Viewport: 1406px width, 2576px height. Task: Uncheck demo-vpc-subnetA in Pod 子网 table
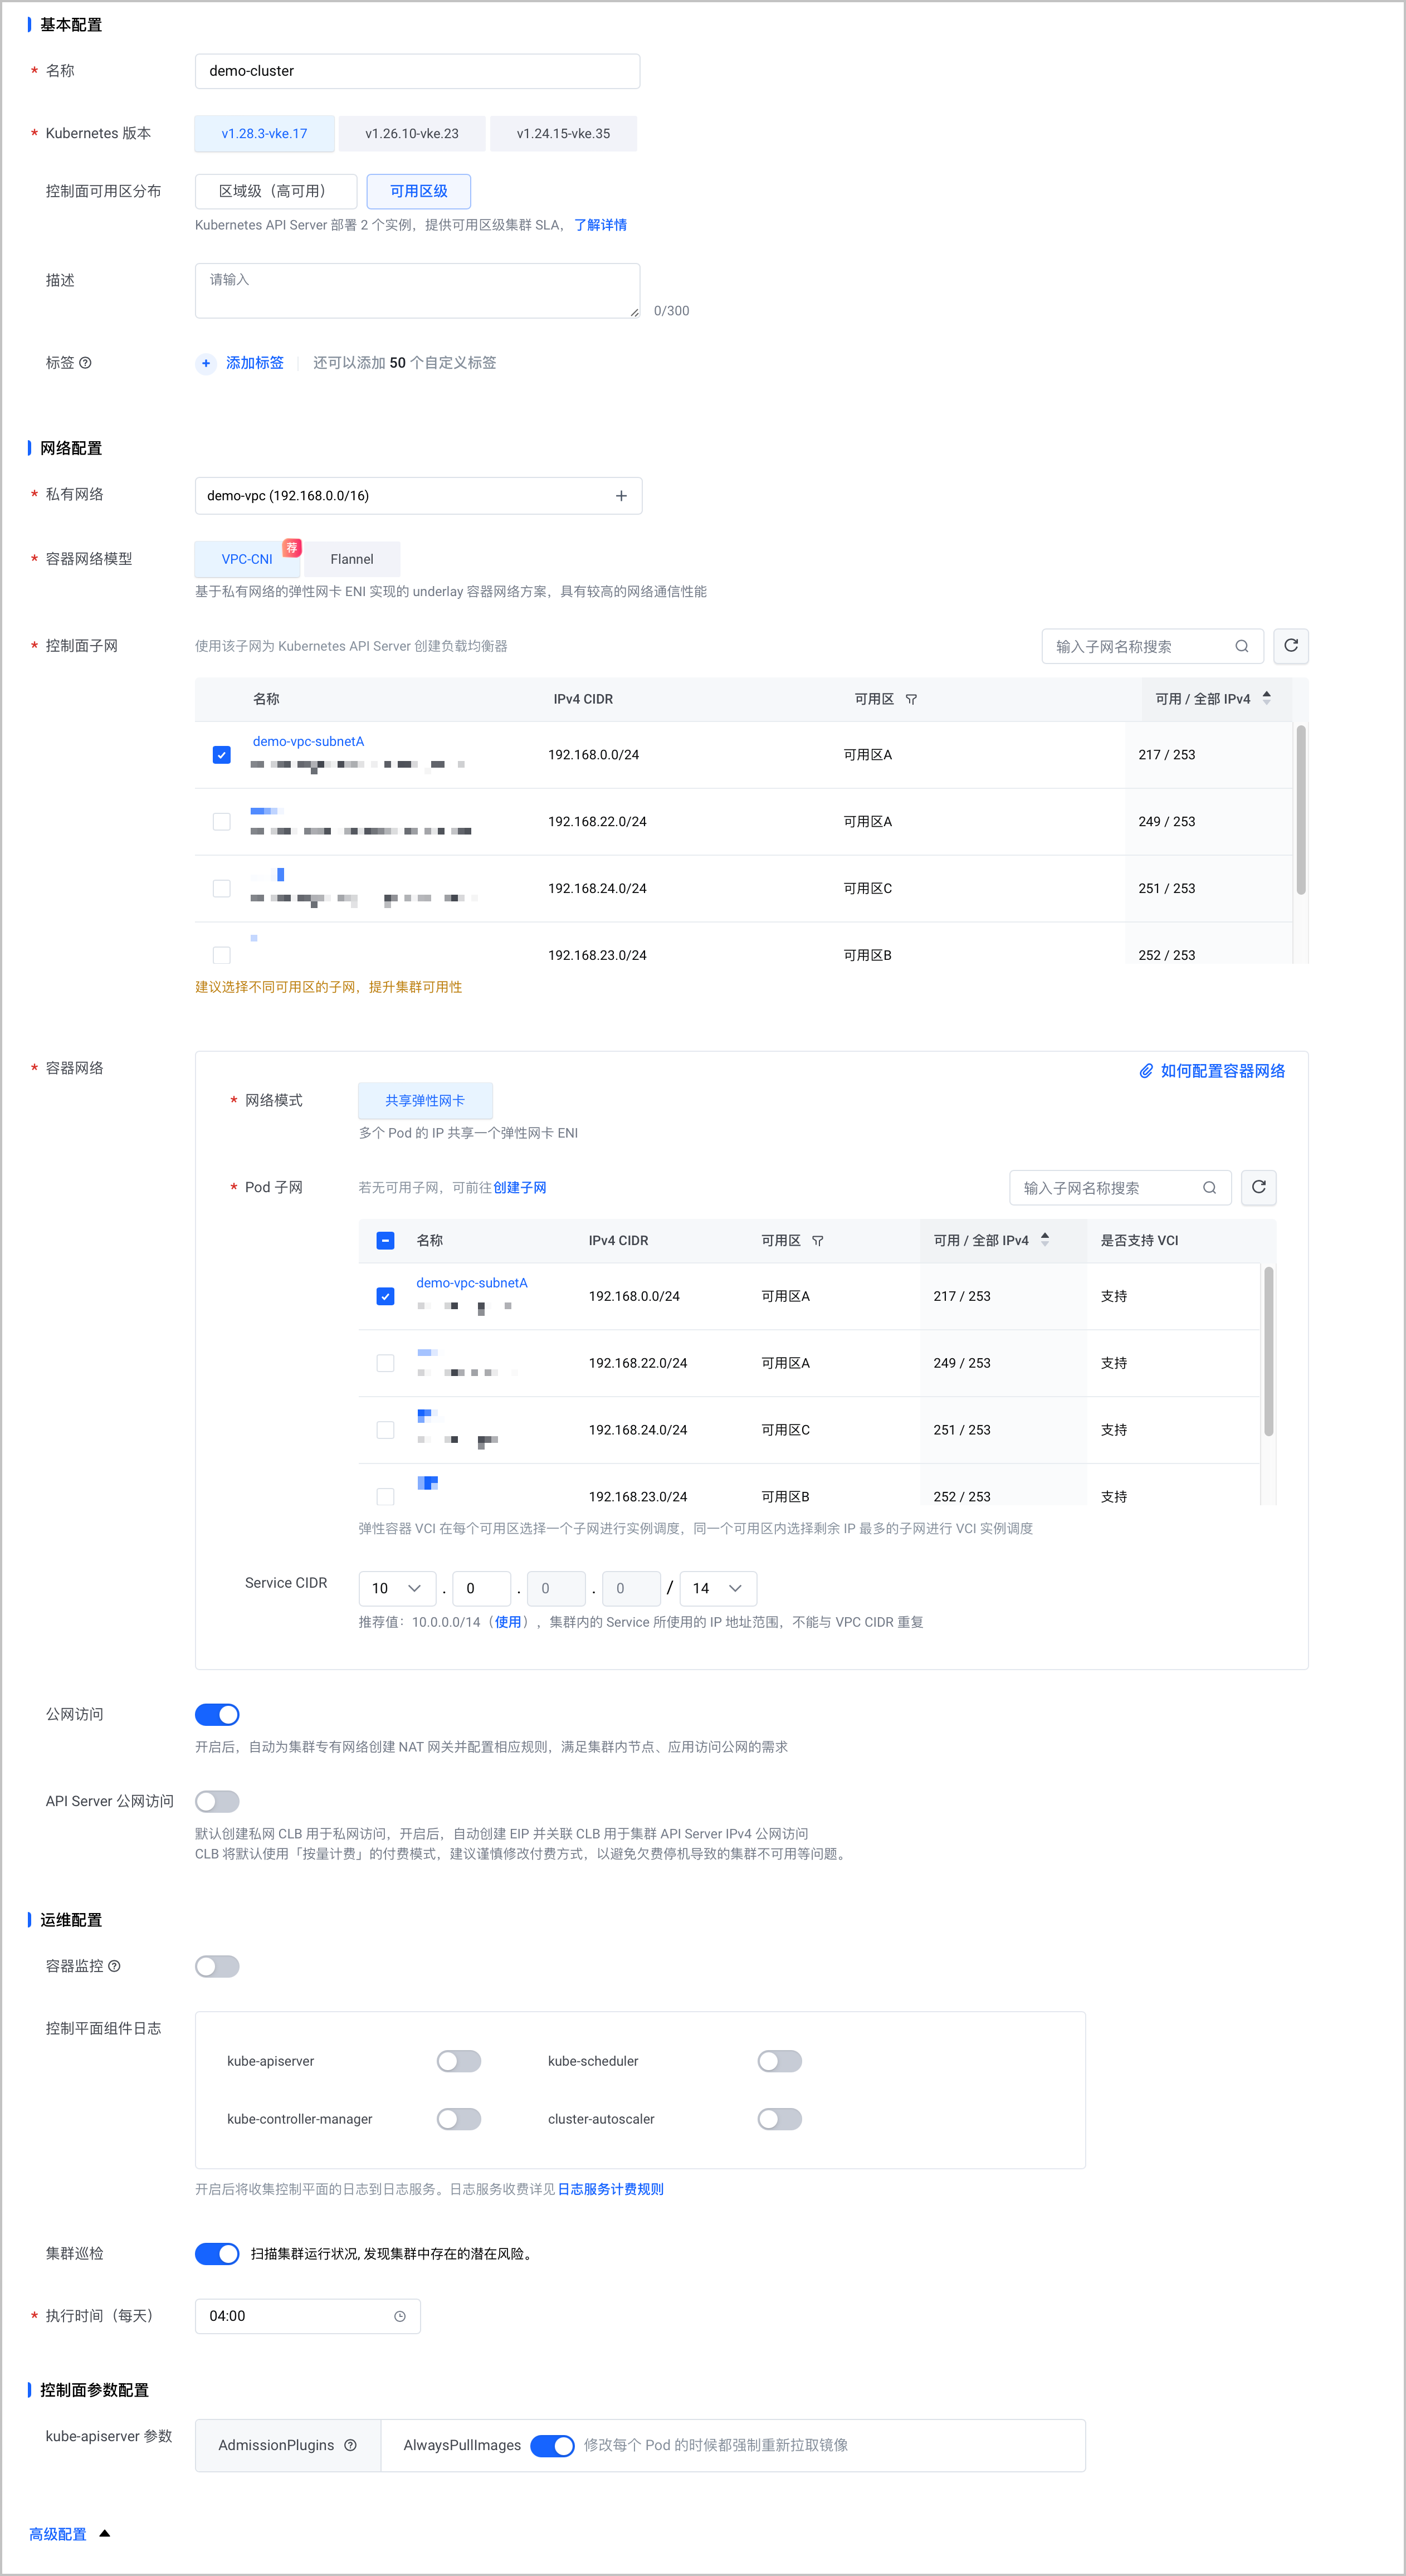pyautogui.click(x=385, y=1297)
